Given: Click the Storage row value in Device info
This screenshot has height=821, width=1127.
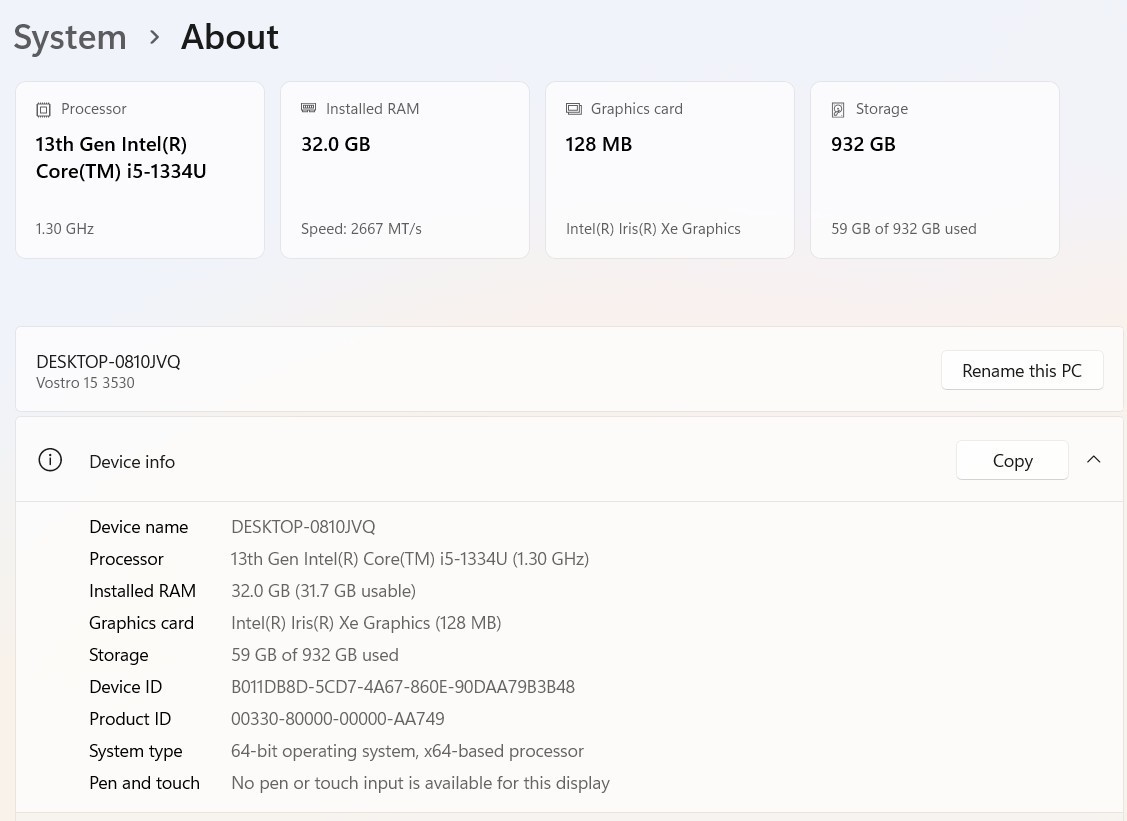Looking at the screenshot, I should pos(314,655).
